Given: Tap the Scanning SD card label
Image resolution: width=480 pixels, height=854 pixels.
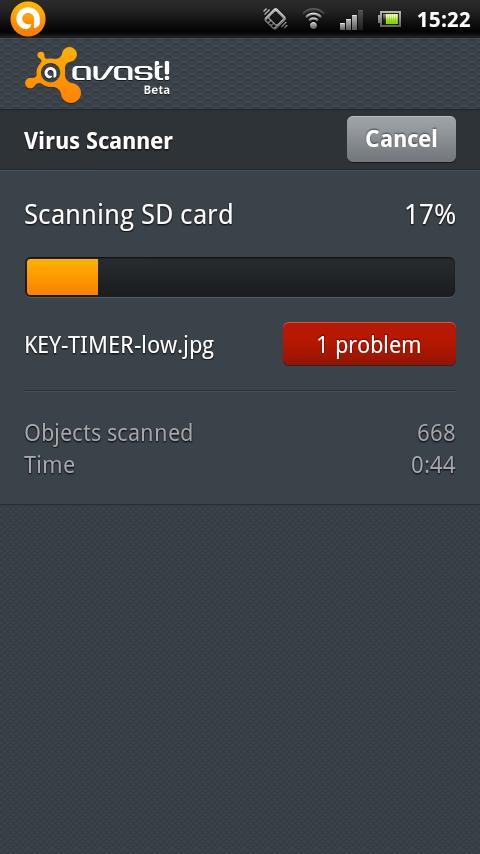Looking at the screenshot, I should coord(129,215).
